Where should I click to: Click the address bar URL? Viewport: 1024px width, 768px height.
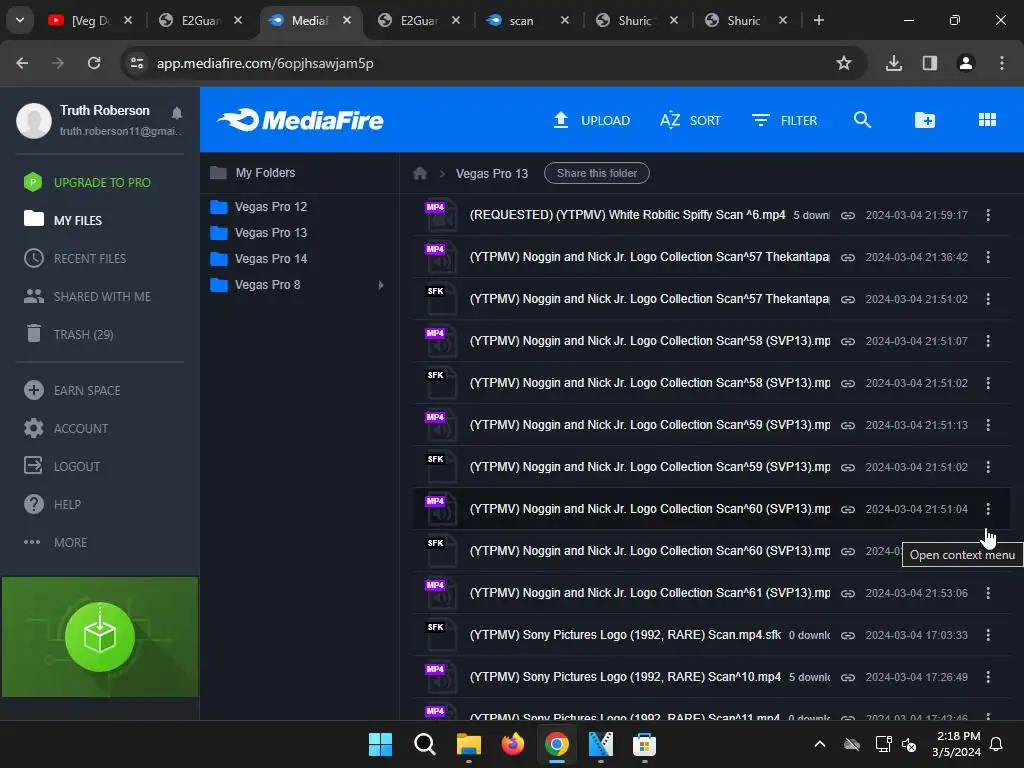pyautogui.click(x=265, y=63)
